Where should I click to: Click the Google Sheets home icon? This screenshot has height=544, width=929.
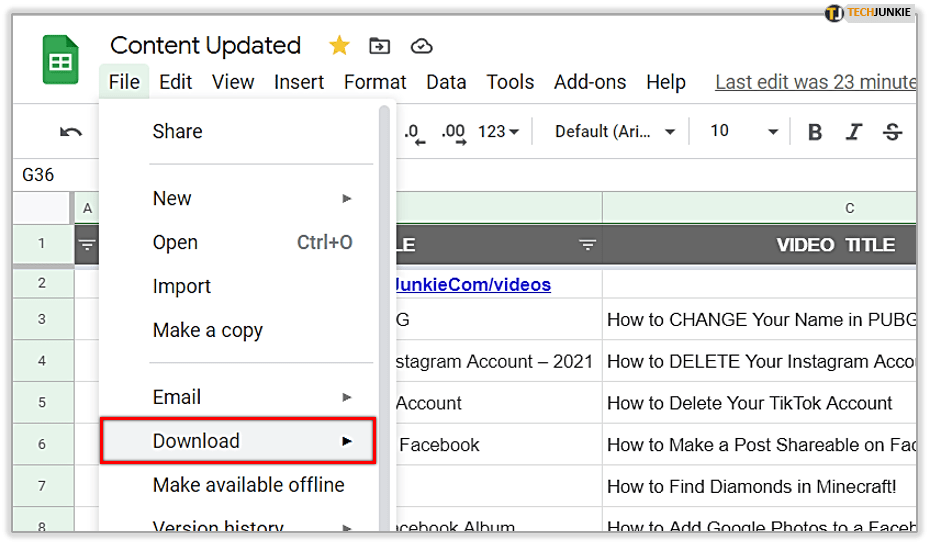coord(60,62)
